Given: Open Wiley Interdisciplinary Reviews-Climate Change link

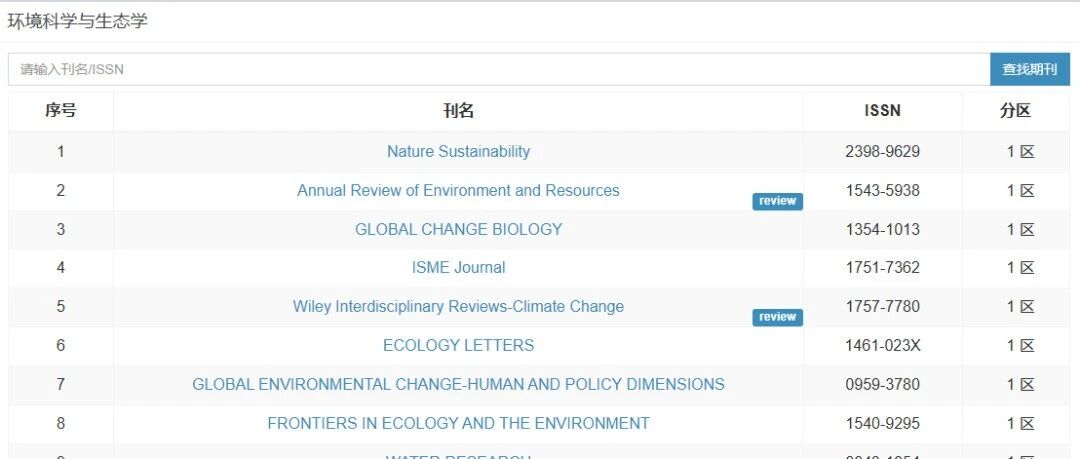Looking at the screenshot, I should tap(458, 307).
